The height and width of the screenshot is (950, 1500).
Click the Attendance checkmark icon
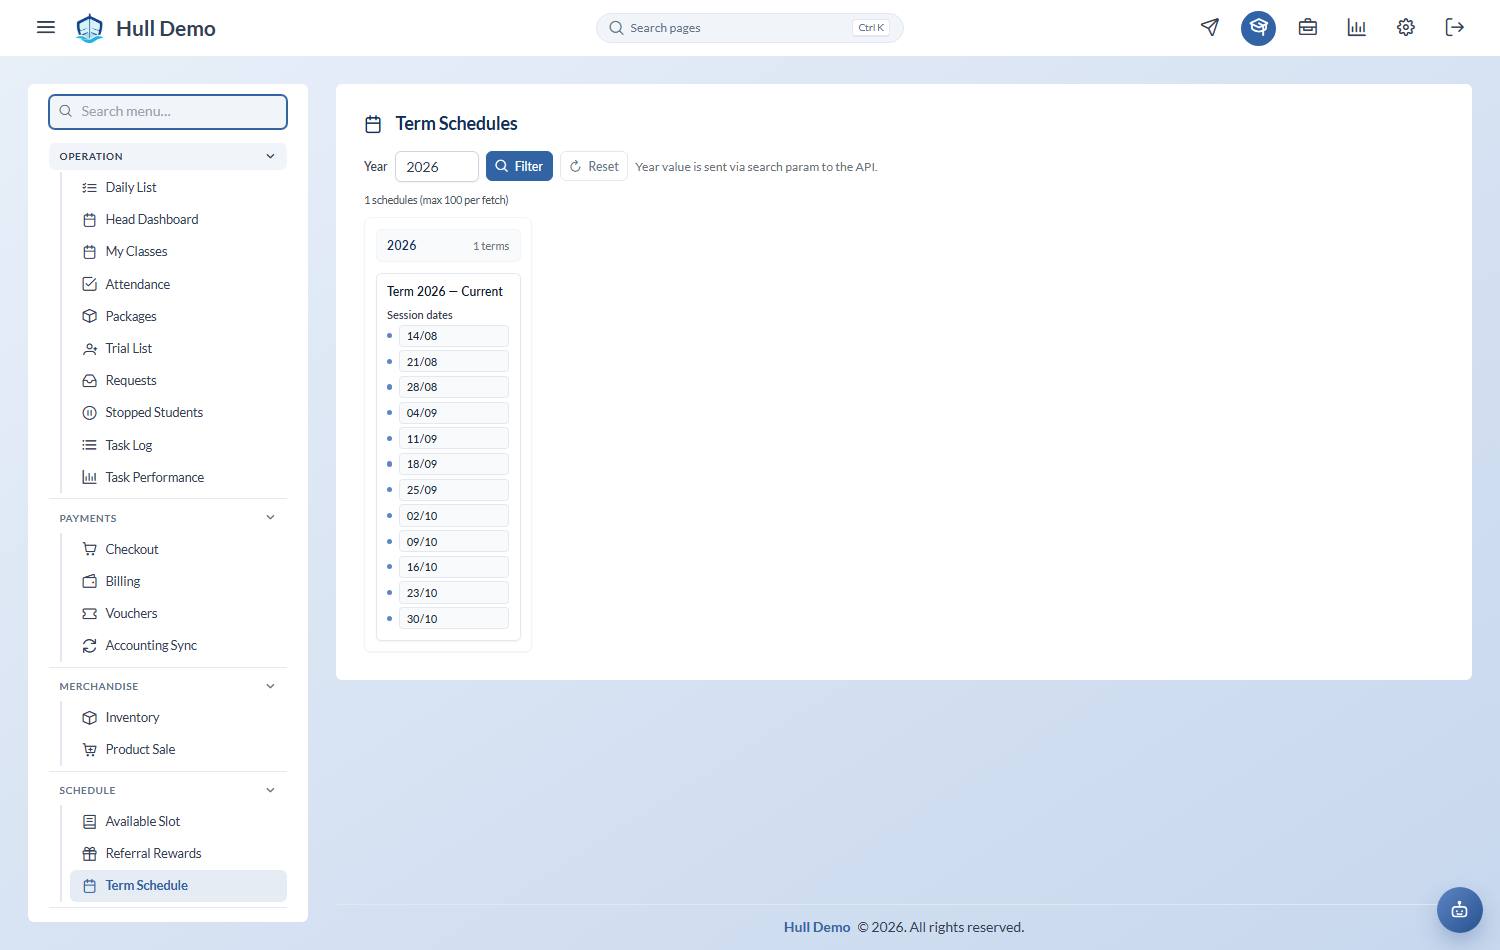89,284
